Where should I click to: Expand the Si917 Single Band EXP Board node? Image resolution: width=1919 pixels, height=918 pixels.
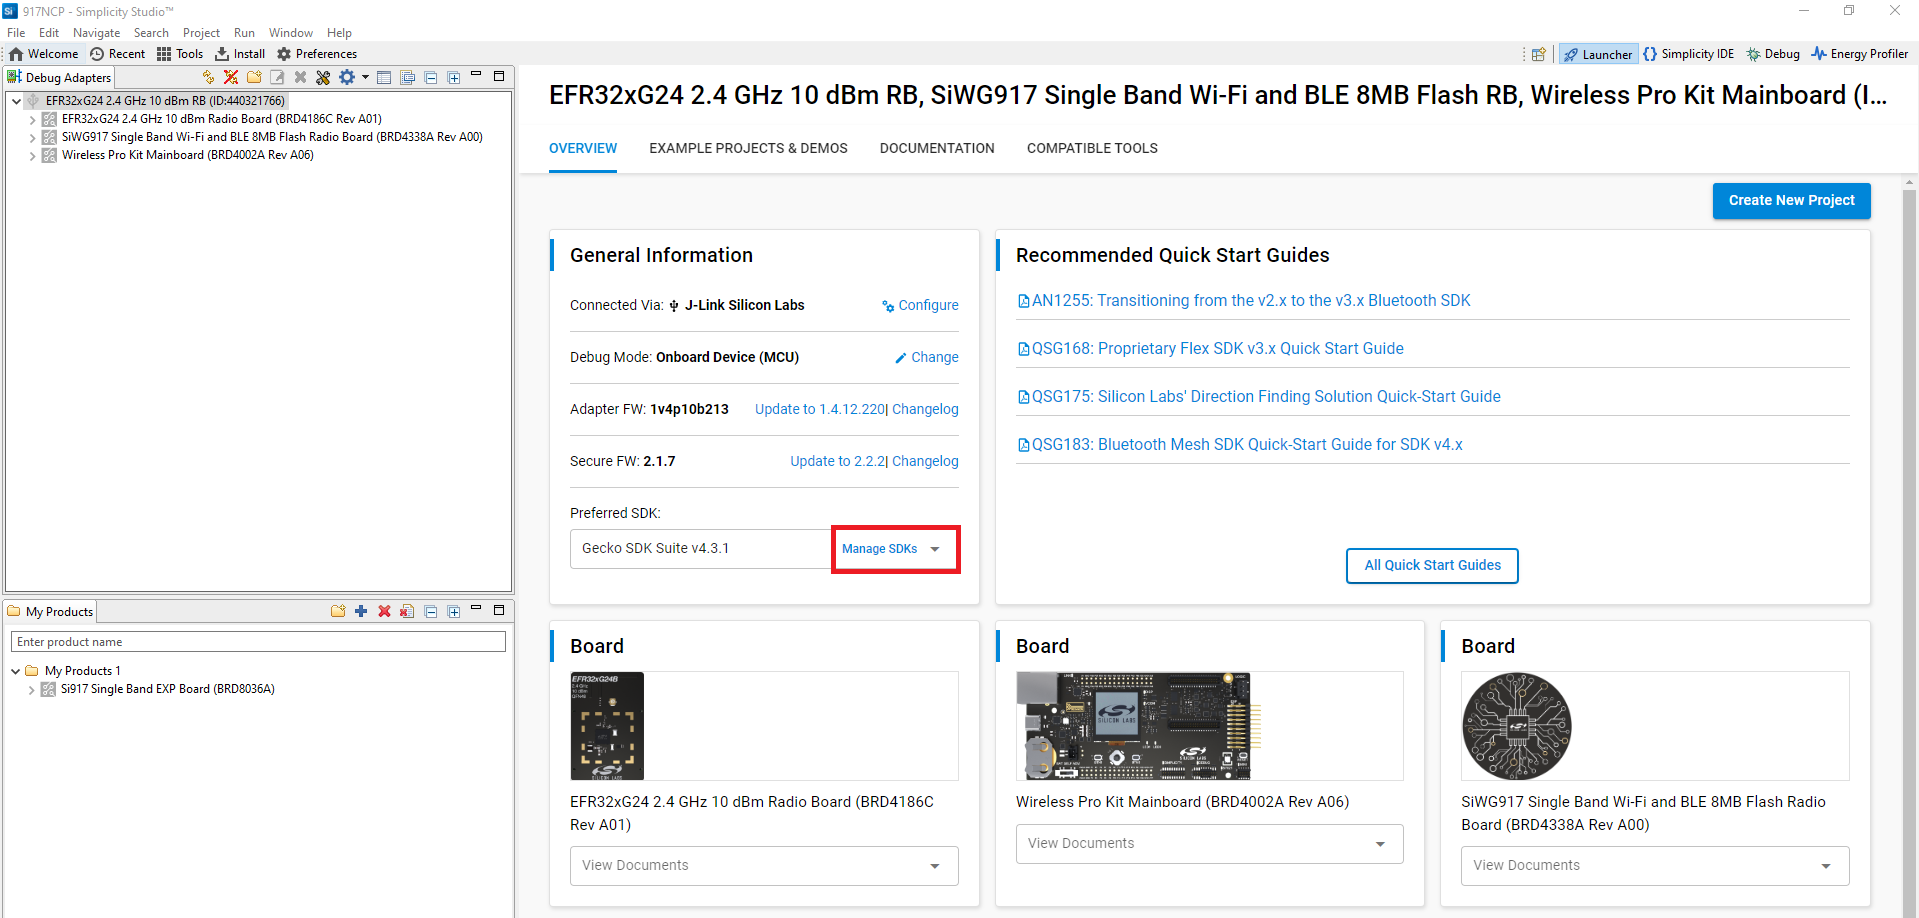31,689
